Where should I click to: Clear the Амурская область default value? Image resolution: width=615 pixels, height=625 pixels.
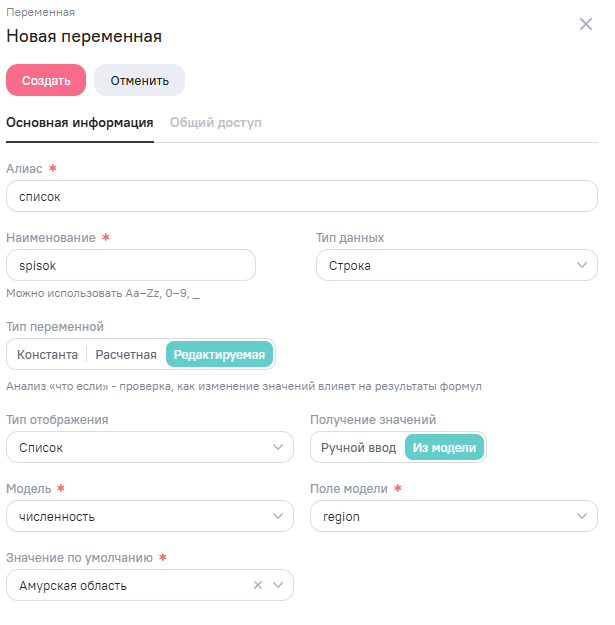click(258, 585)
